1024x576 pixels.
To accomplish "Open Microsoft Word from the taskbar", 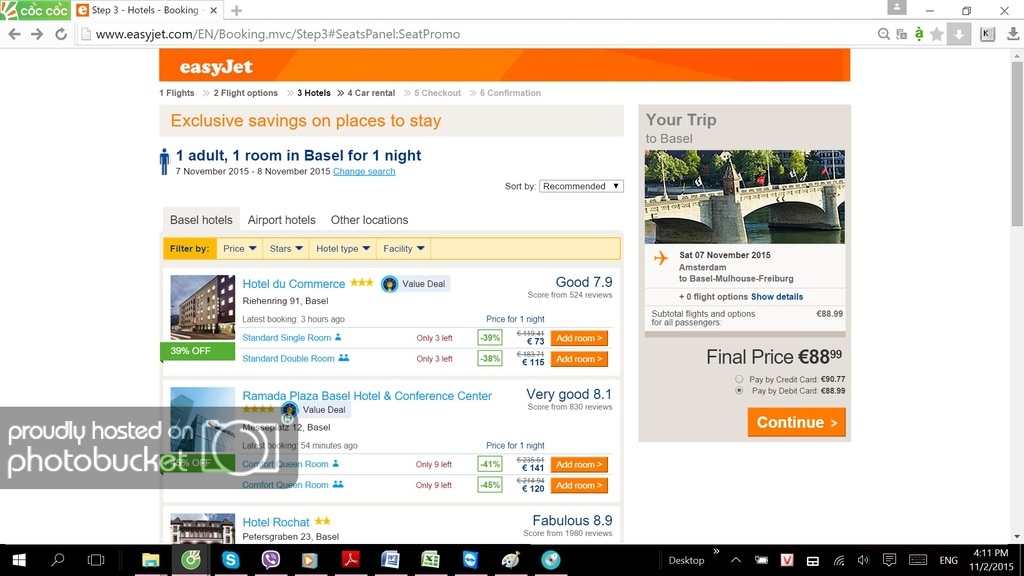I will tap(391, 560).
